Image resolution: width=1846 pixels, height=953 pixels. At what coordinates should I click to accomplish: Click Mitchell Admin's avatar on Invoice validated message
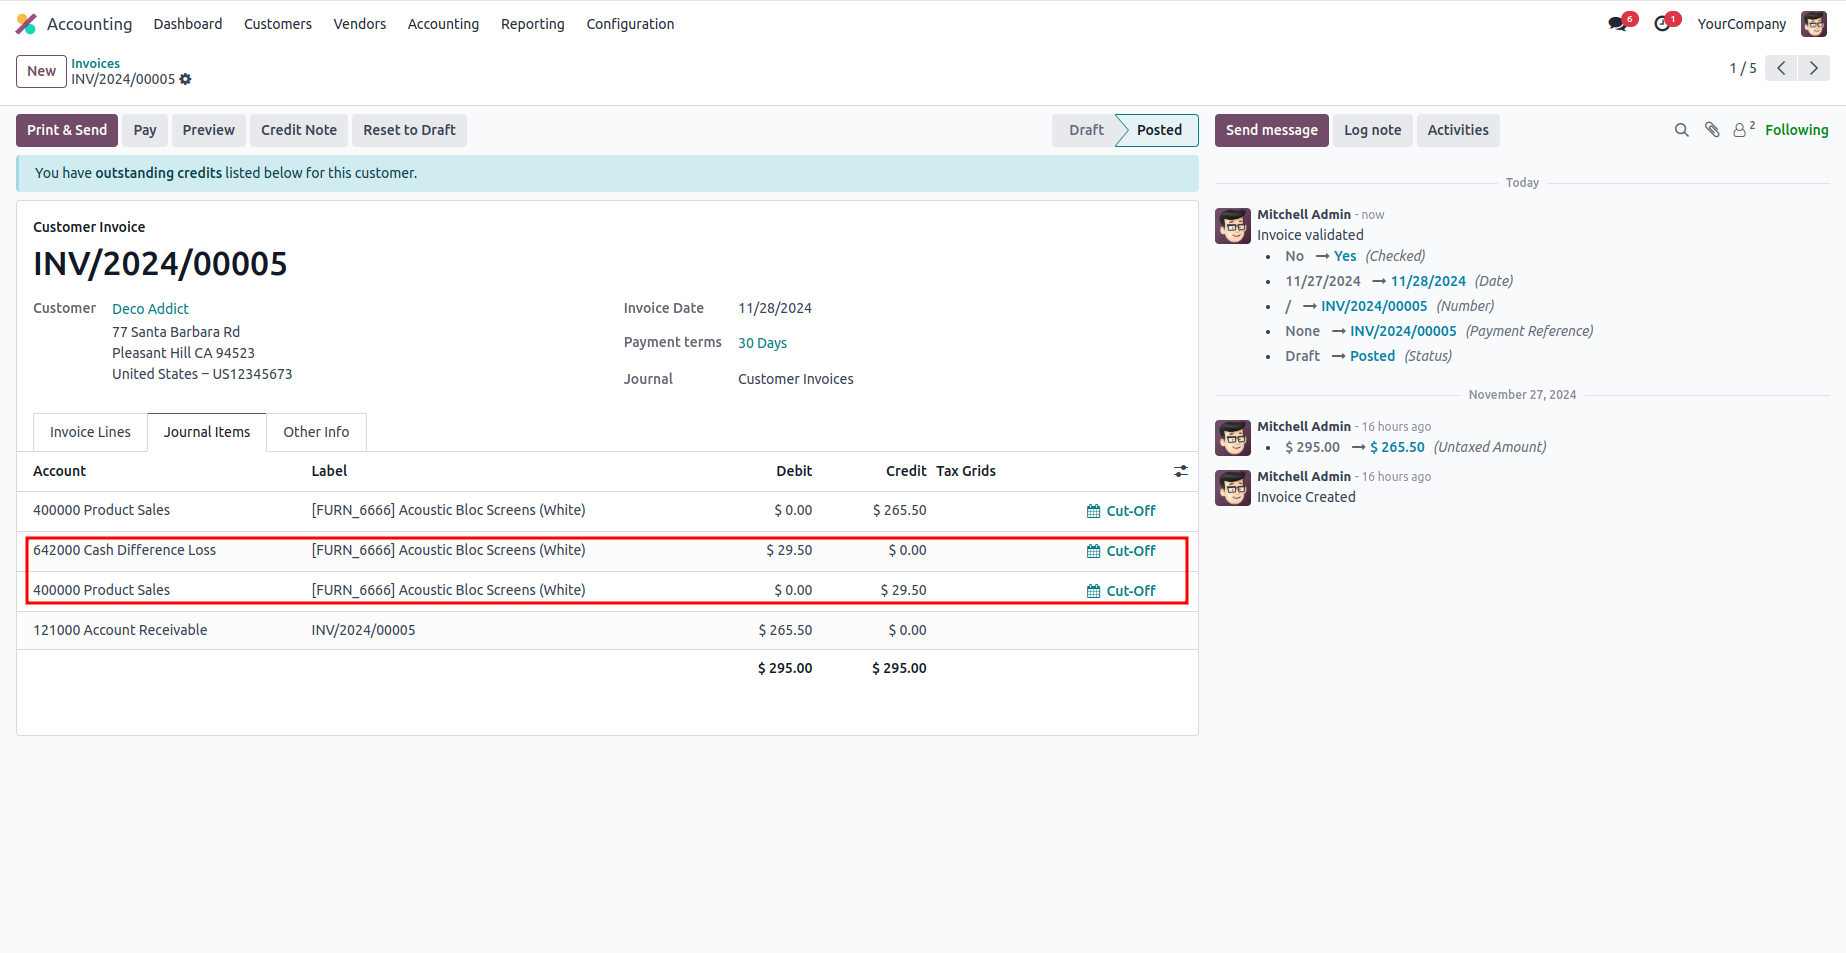(x=1233, y=226)
